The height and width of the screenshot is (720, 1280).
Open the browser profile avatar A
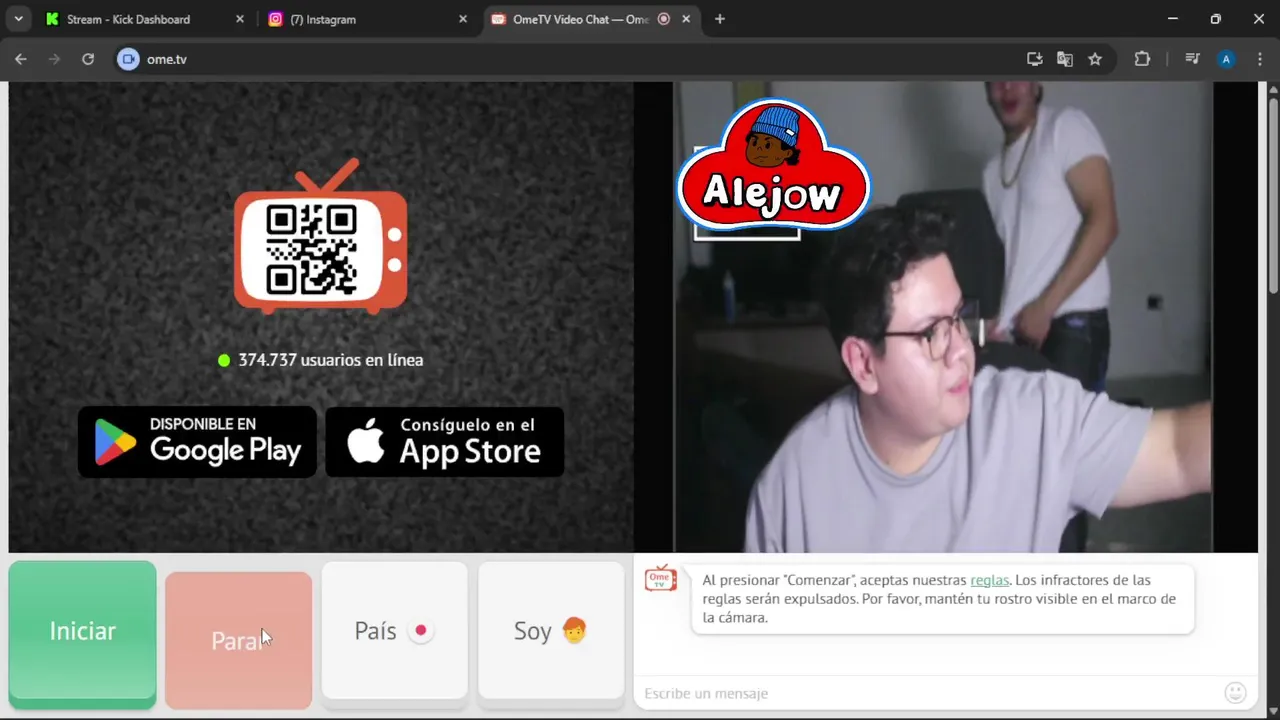(1226, 59)
